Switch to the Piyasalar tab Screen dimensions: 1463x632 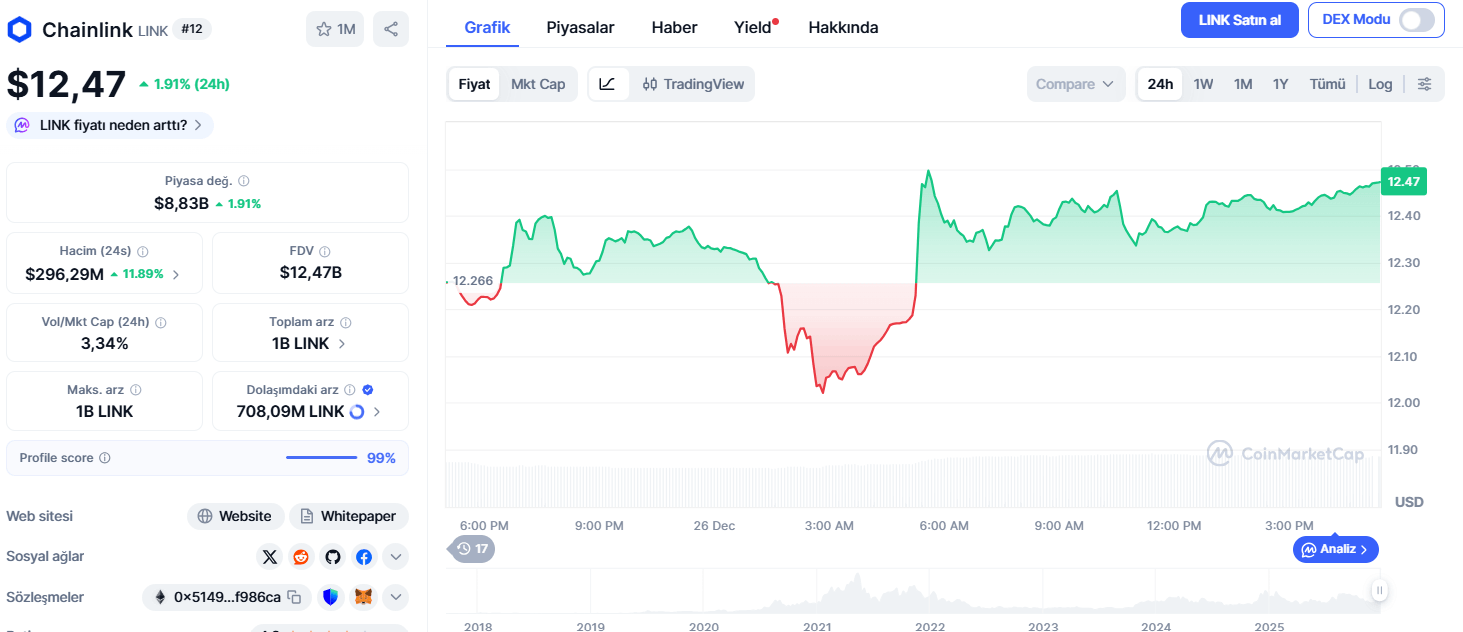pos(580,27)
